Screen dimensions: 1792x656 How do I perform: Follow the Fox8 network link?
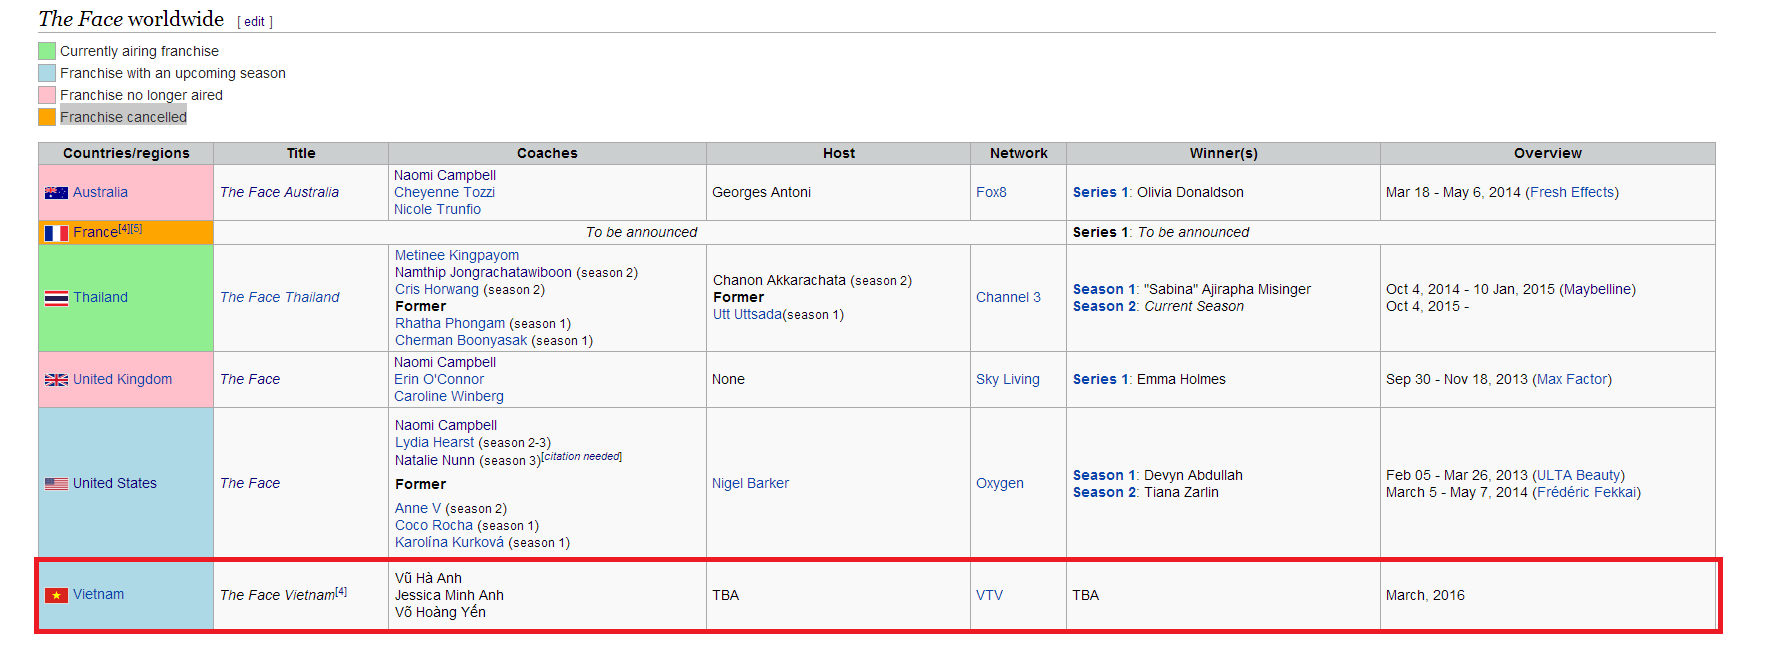coord(991,192)
